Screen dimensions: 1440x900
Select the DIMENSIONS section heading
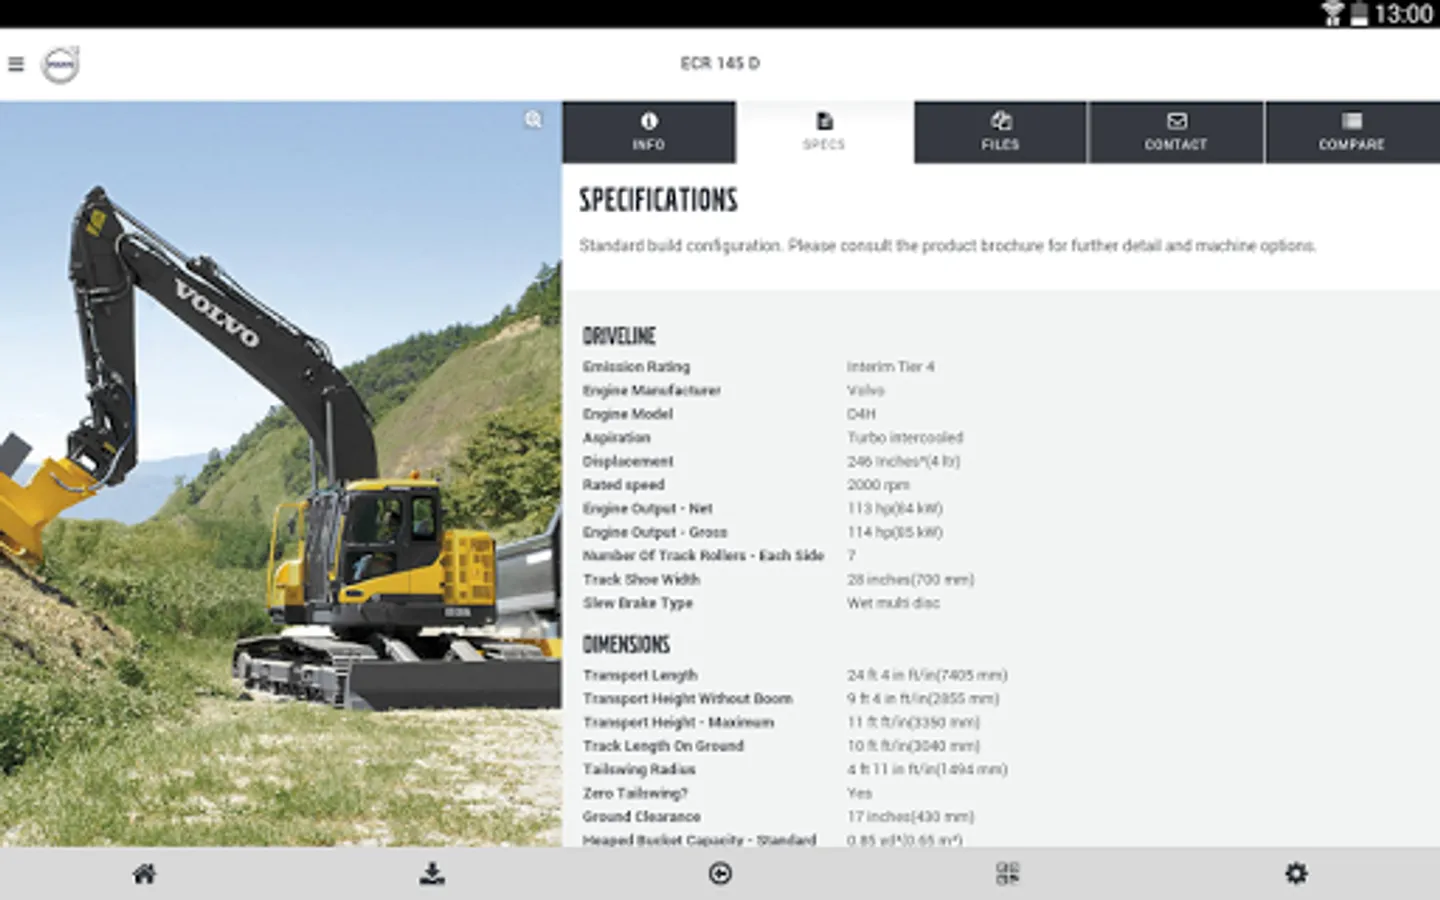tap(626, 645)
